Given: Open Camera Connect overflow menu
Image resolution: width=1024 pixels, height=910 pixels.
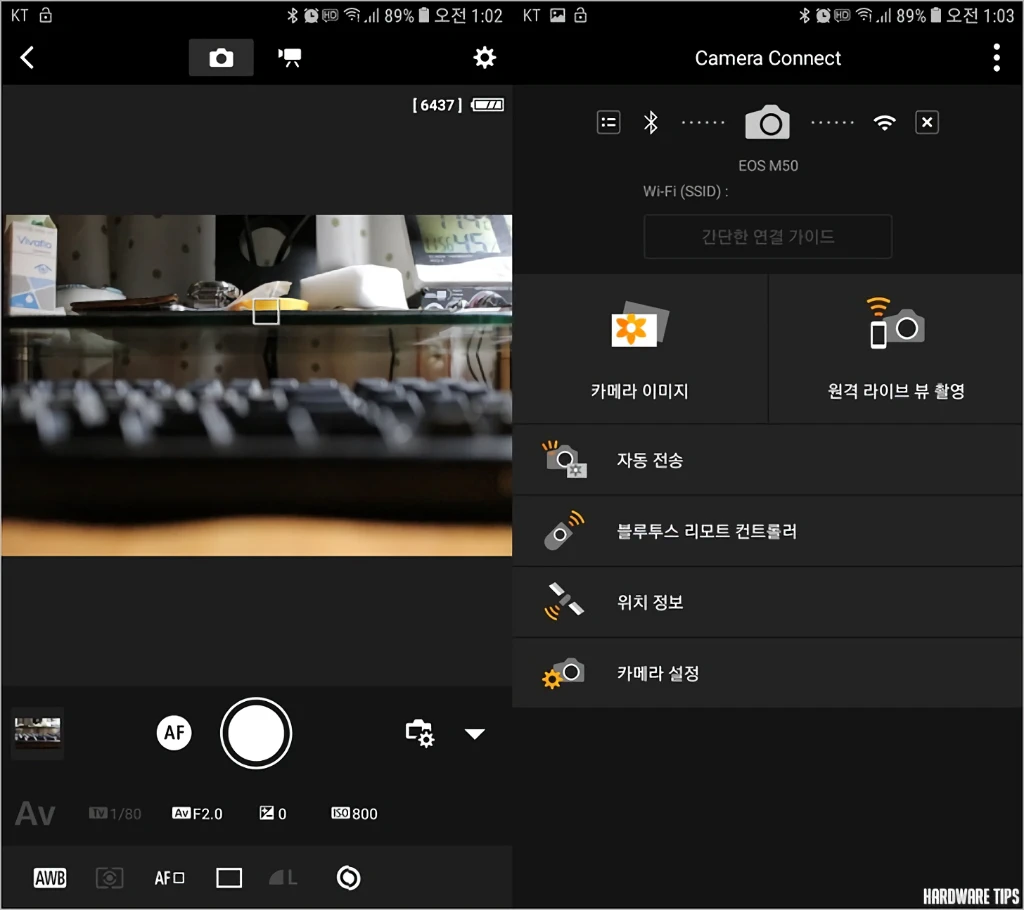Looking at the screenshot, I should pyautogui.click(x=997, y=57).
